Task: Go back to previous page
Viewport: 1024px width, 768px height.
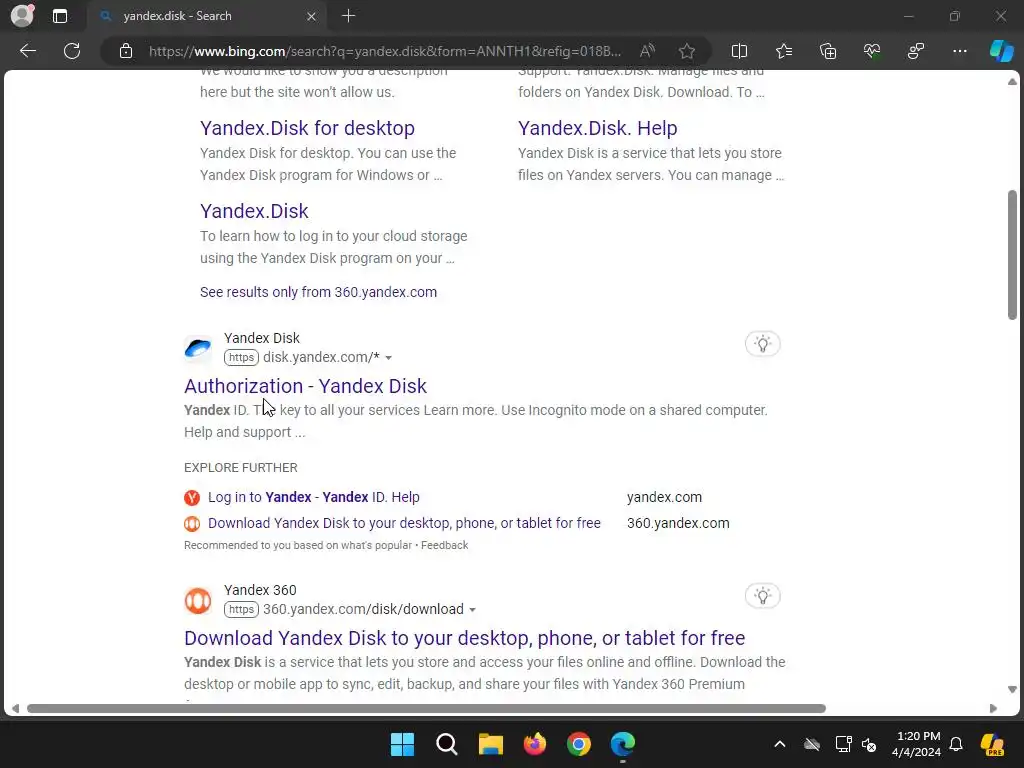Action: click(28, 51)
